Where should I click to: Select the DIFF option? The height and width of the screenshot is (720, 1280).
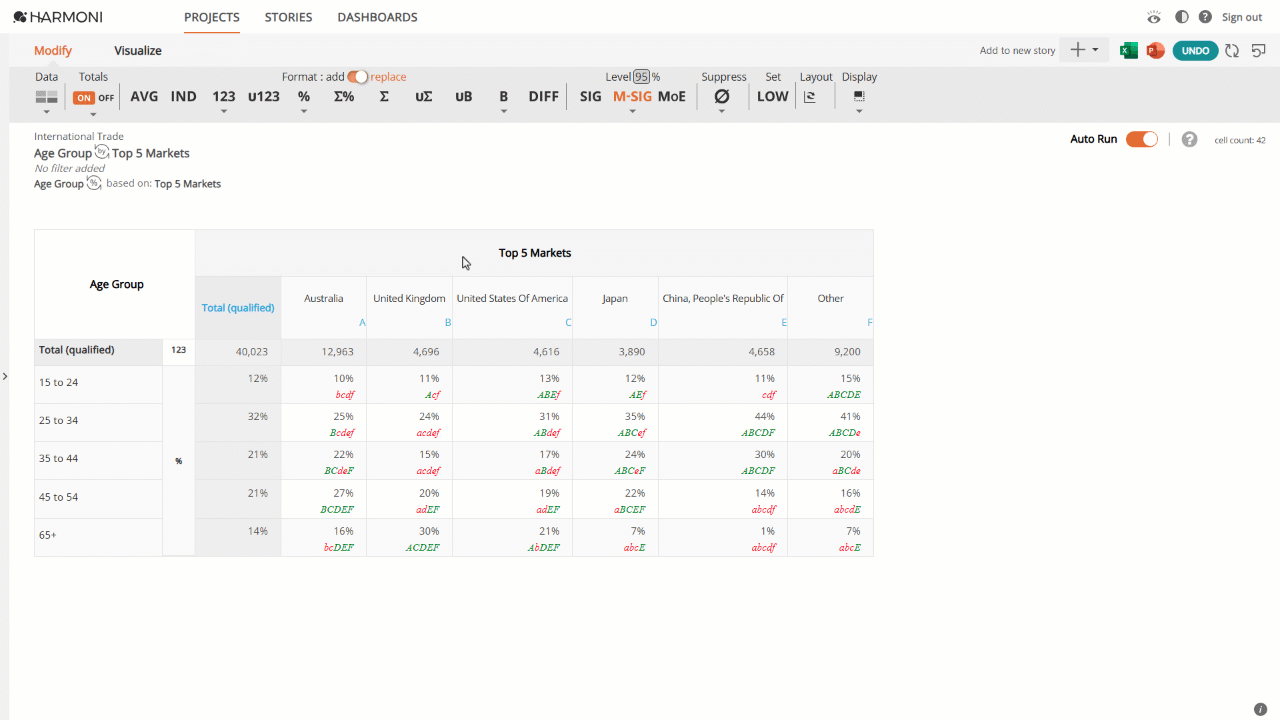(544, 97)
